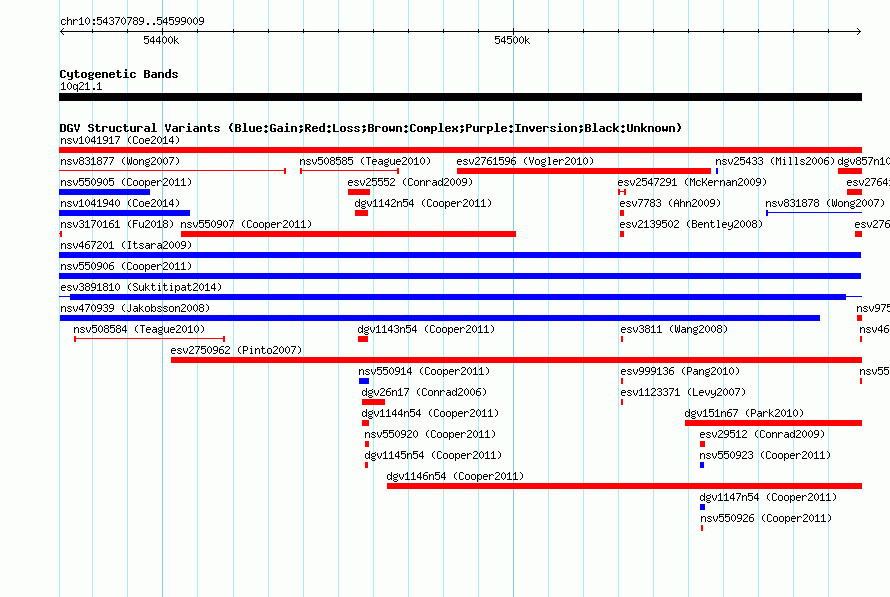The width and height of the screenshot is (890, 597).
Task: Click esv2761596 (Vogler2010) label
Action: pos(525,161)
